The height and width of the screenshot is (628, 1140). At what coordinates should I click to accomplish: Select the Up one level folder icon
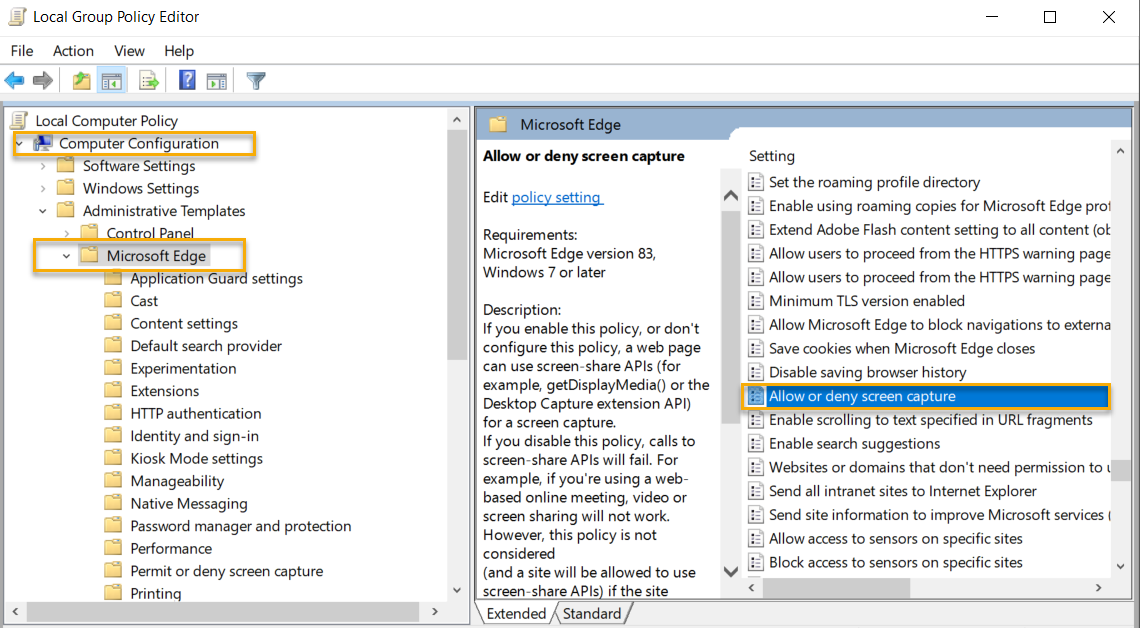pyautogui.click(x=80, y=80)
